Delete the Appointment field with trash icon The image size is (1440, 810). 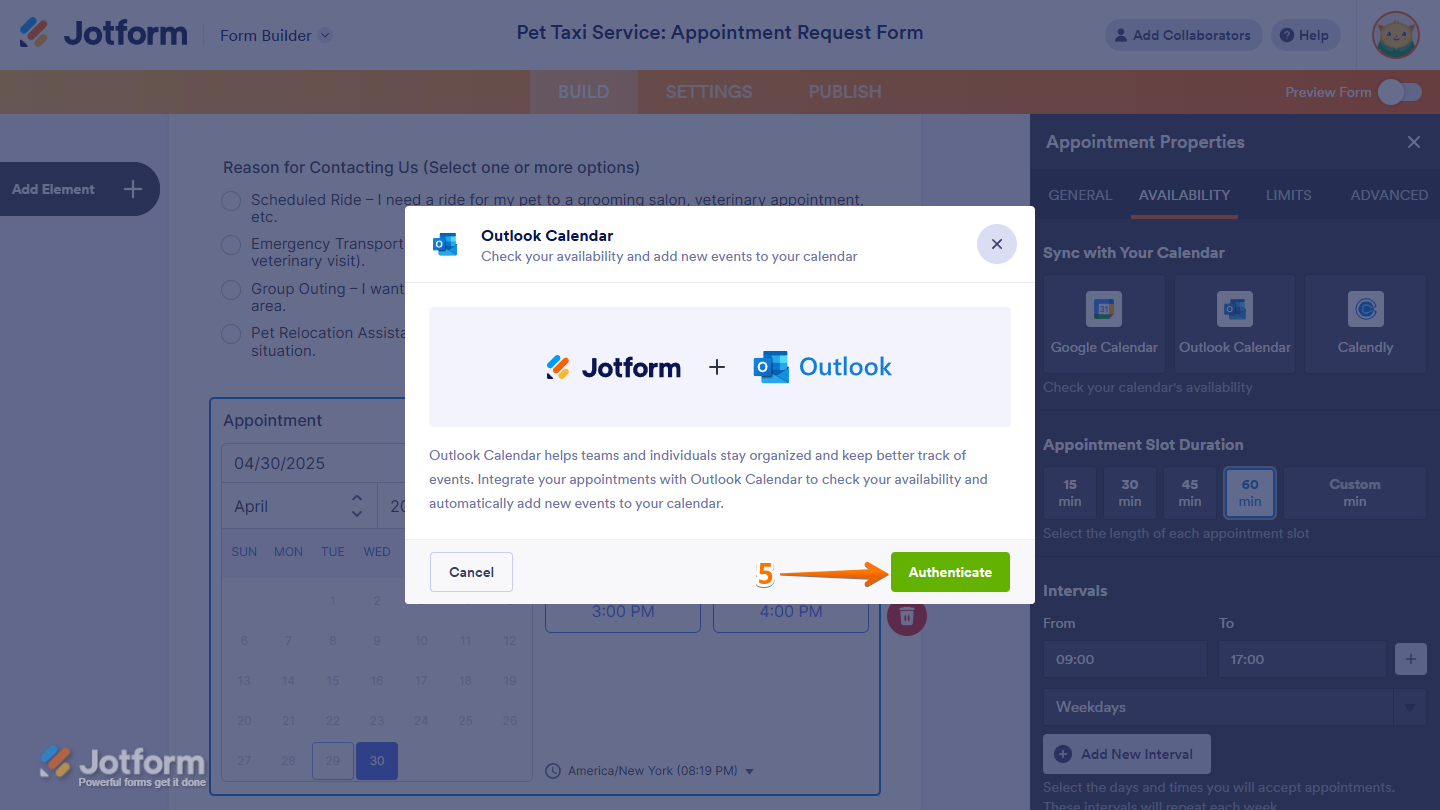point(907,616)
